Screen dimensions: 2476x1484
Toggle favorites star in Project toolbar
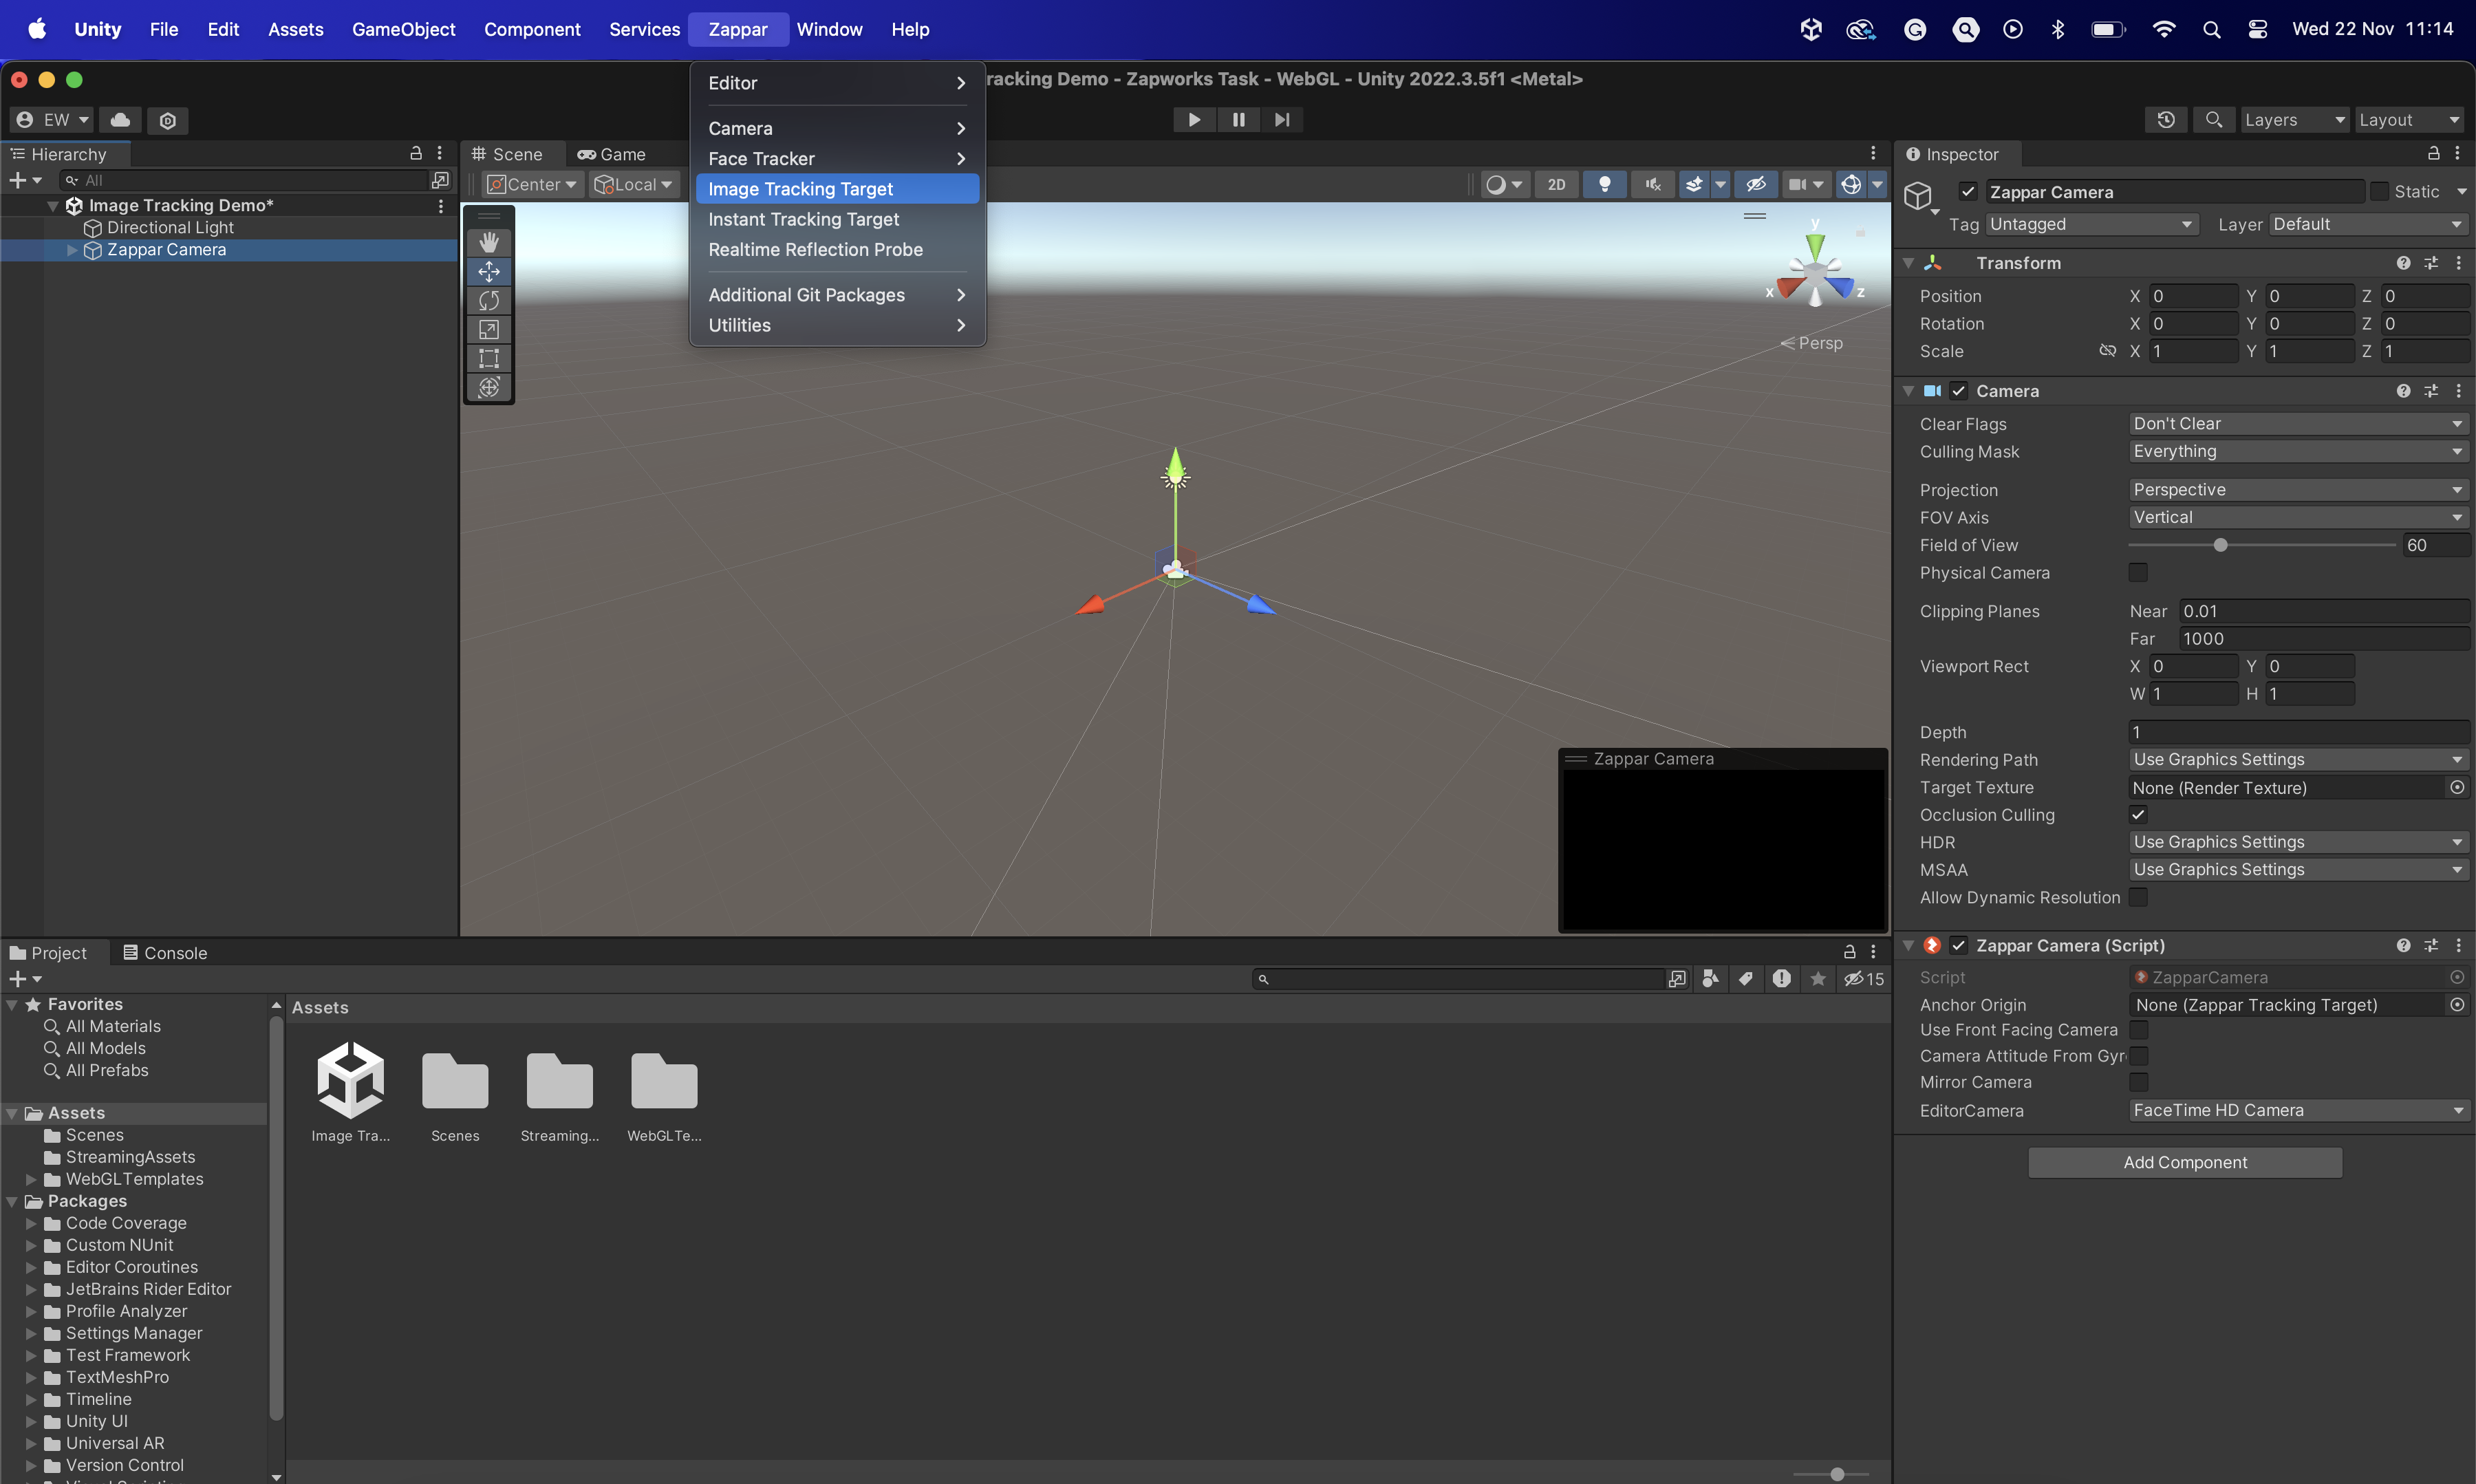coord(1818,978)
